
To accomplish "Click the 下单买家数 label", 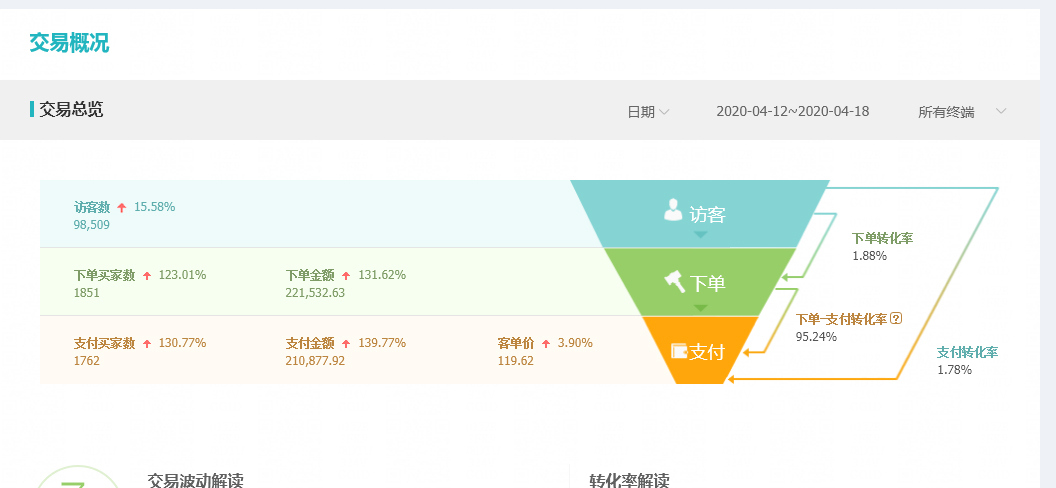I will pyautogui.click(x=104, y=275).
